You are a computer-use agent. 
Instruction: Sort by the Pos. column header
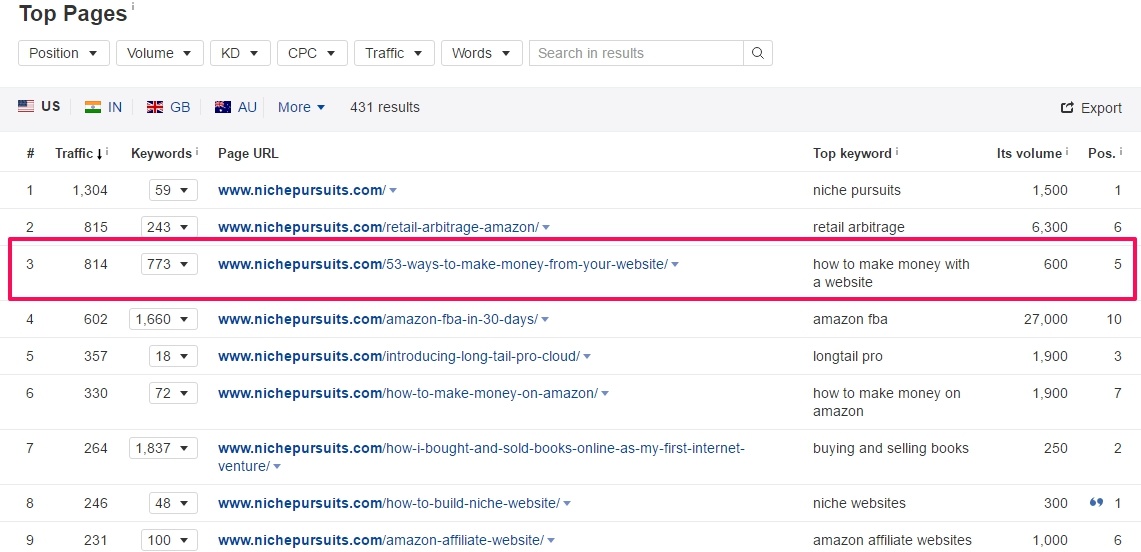coord(1101,153)
